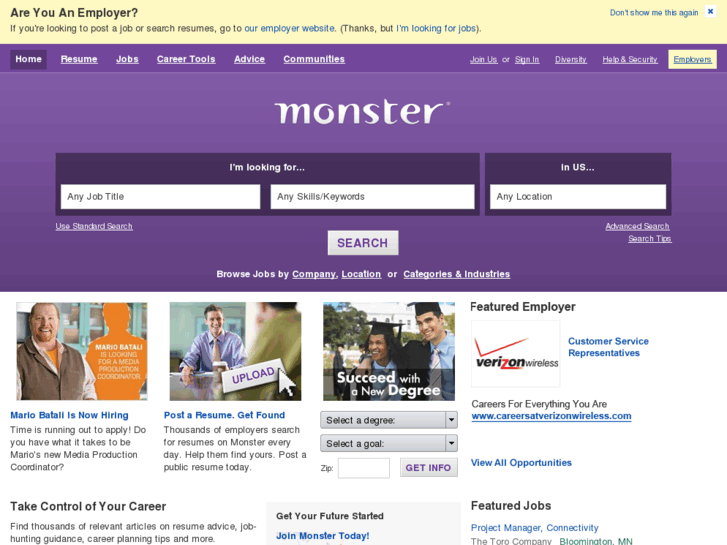The image size is (727, 545).
Task: Follow the "our employer website" link
Action: tap(289, 28)
